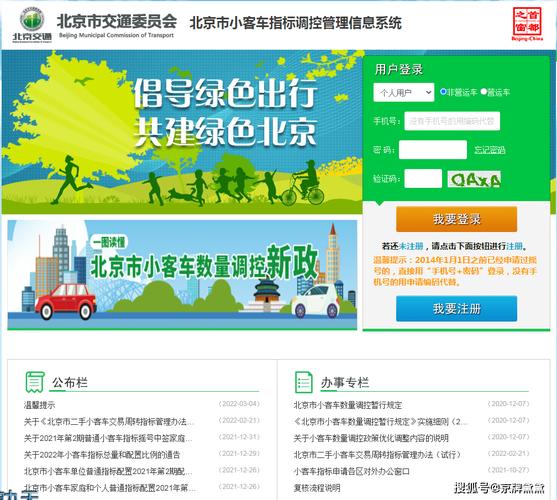Image resolution: width=557 pixels, height=500 pixels.
Task: Open 关于2022年小客车指标总量和配置比例的通告
Action: [x=102, y=455]
